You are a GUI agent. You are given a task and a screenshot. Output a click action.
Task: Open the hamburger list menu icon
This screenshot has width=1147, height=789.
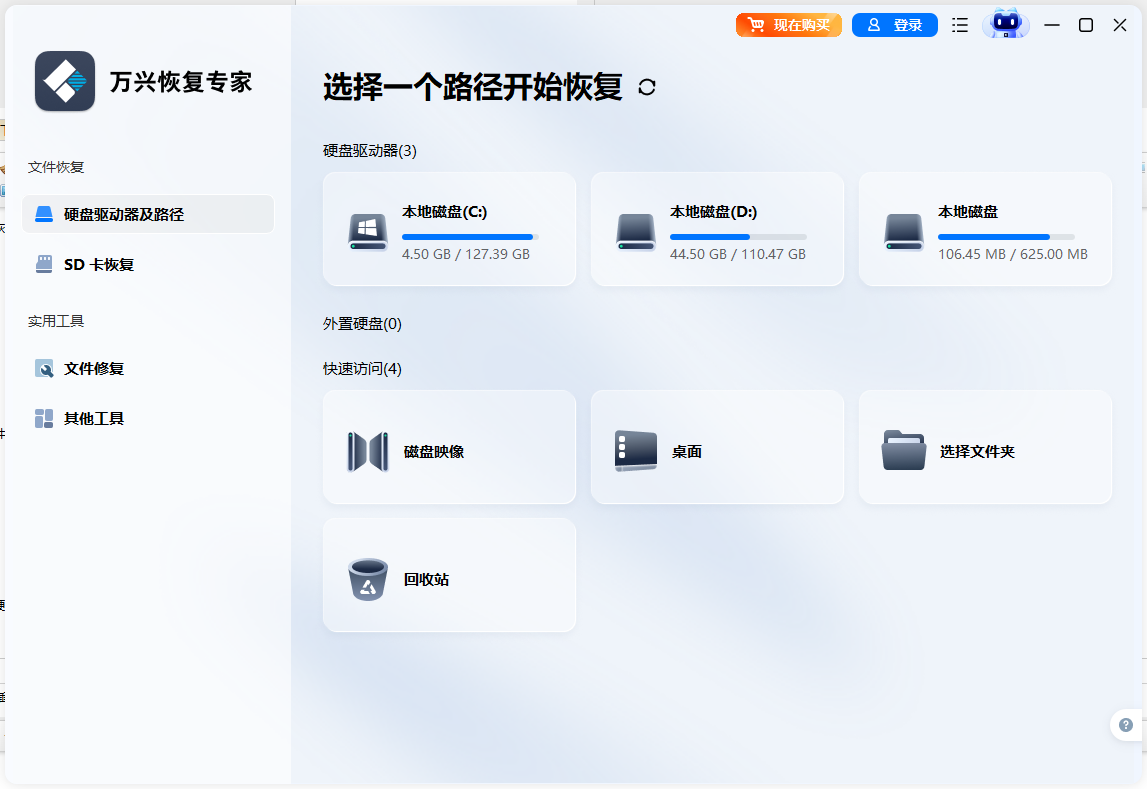point(960,25)
